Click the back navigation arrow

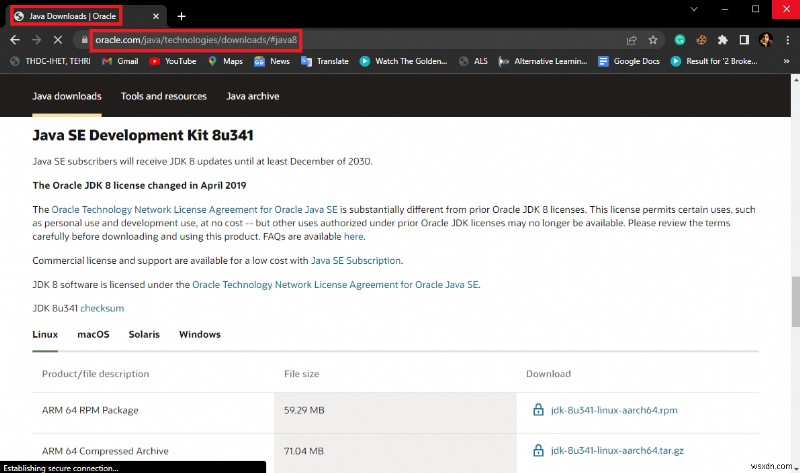(15, 40)
